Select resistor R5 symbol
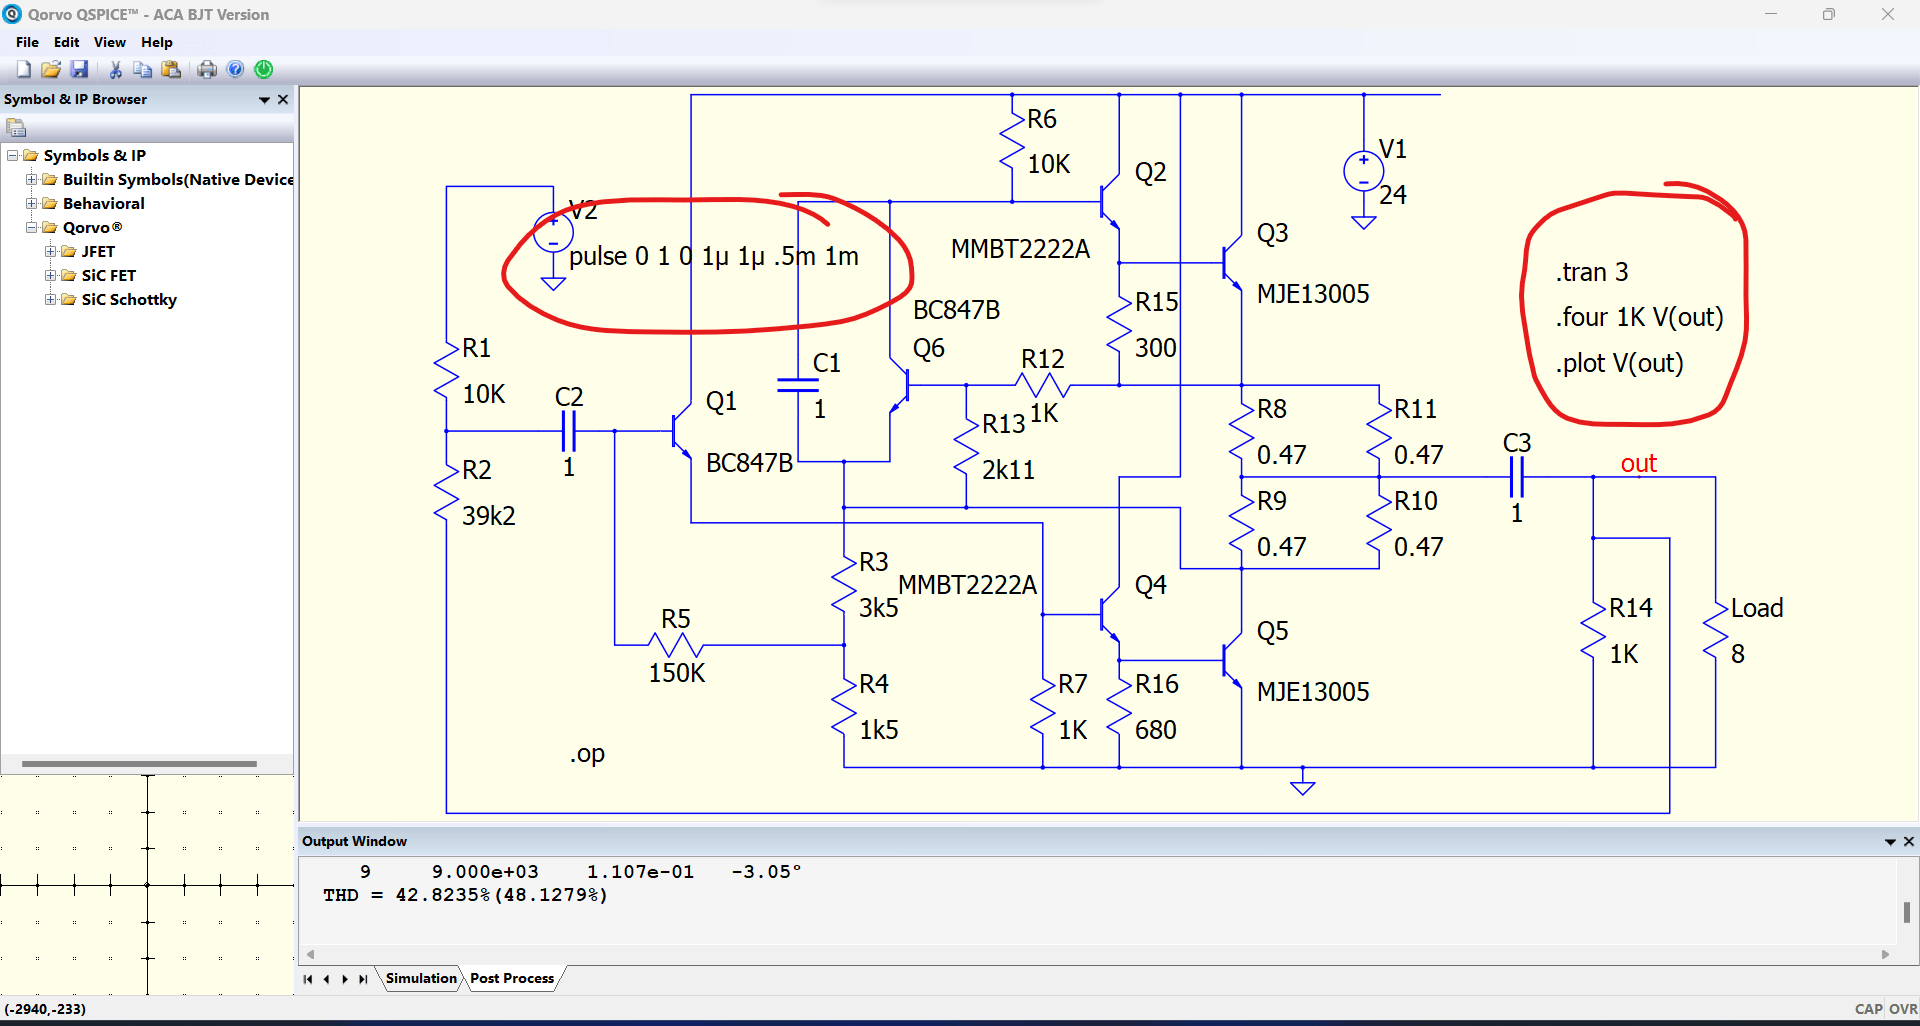Screen dimensions: 1920x1026 pyautogui.click(x=676, y=645)
